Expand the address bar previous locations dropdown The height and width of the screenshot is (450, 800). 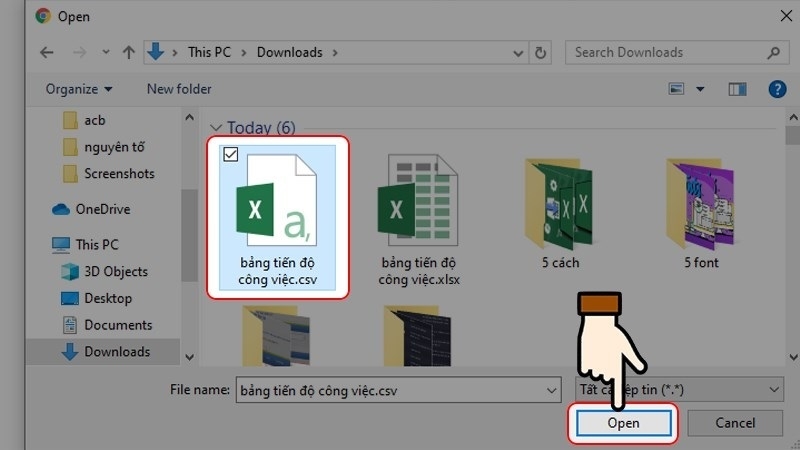[x=516, y=52]
